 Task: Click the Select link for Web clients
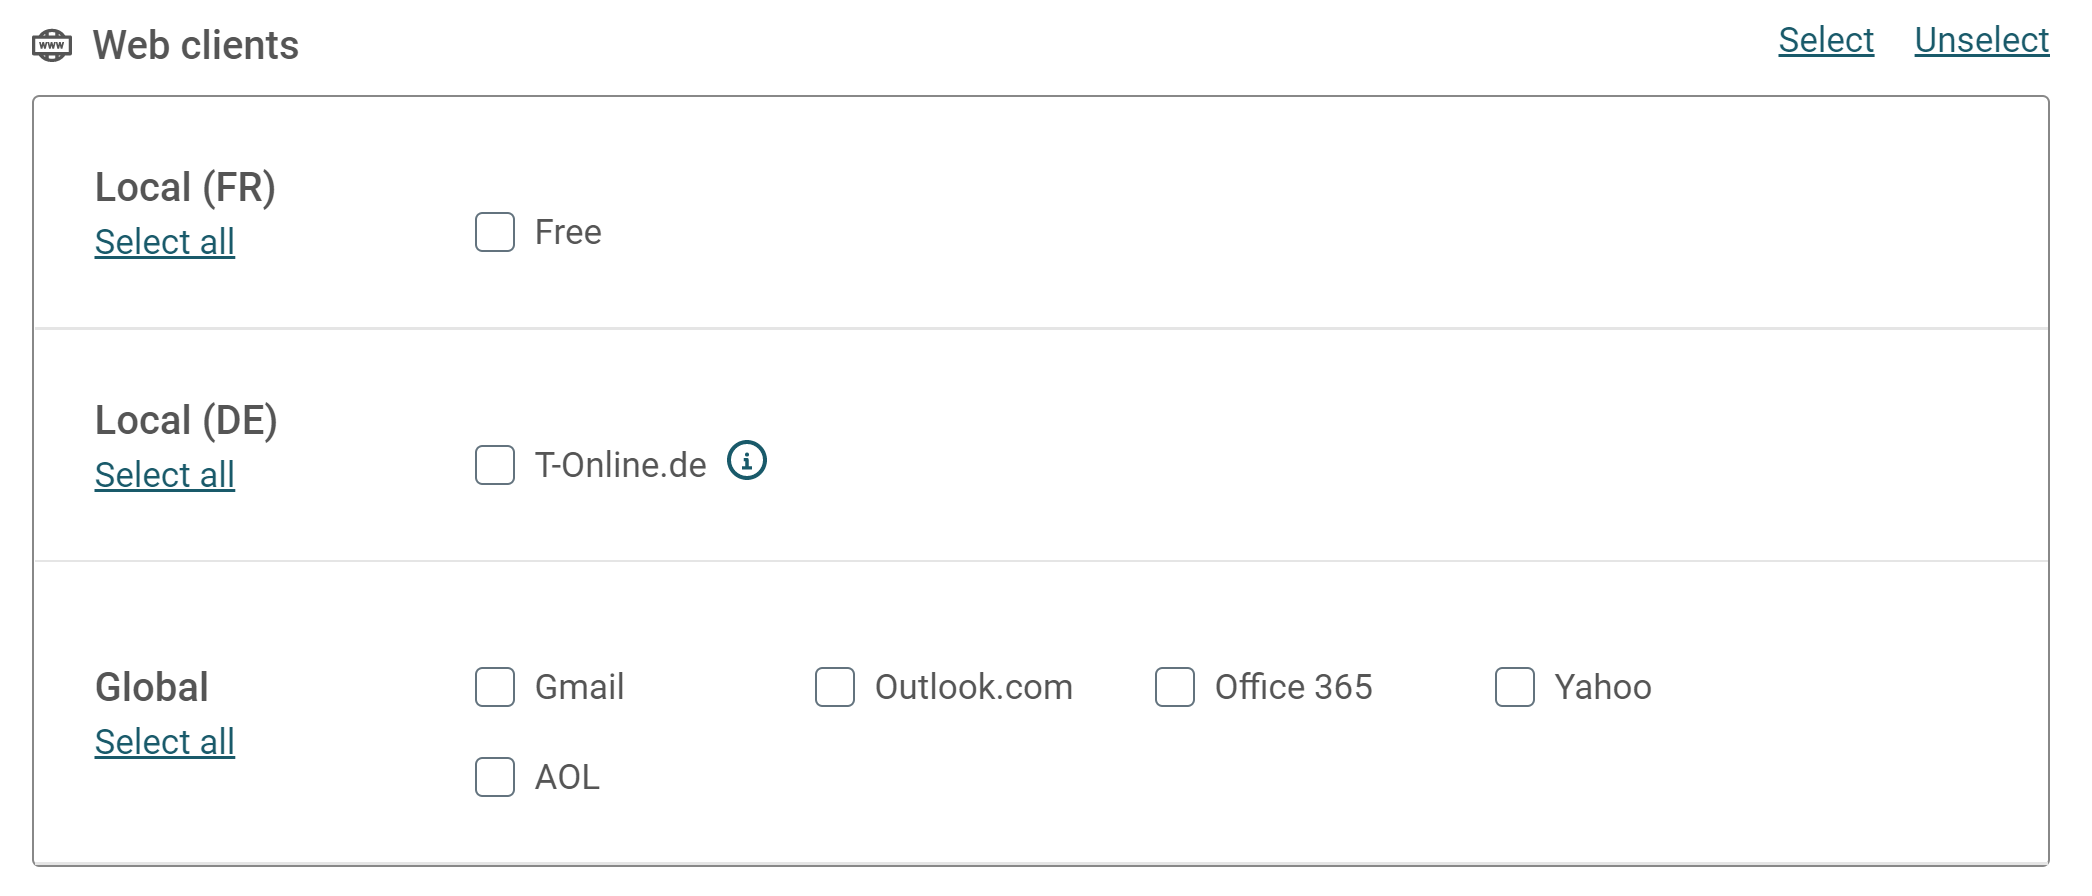click(1826, 40)
